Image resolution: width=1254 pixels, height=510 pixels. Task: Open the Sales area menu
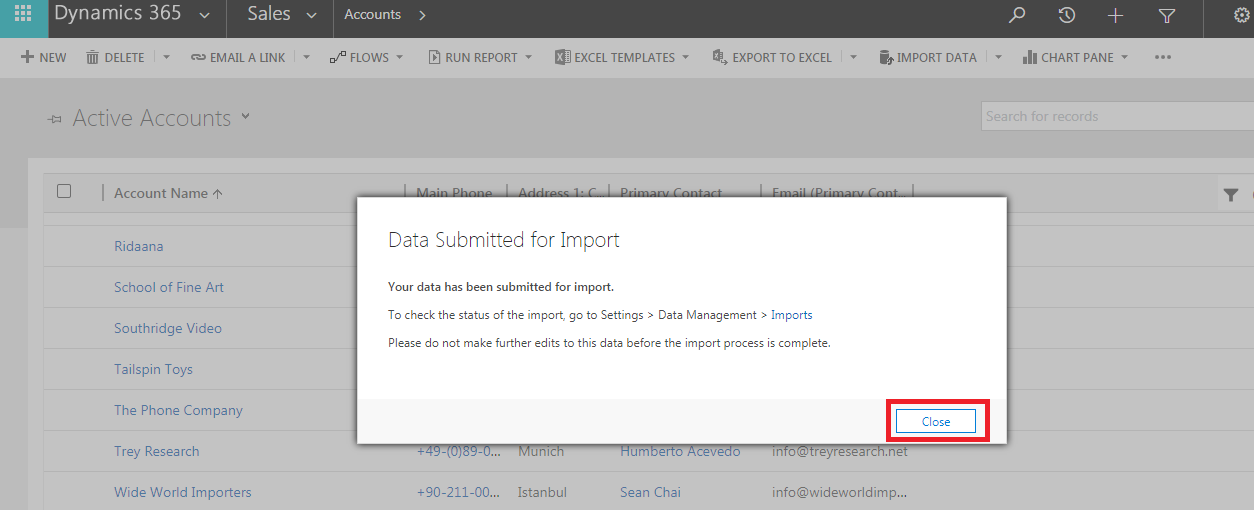(282, 15)
